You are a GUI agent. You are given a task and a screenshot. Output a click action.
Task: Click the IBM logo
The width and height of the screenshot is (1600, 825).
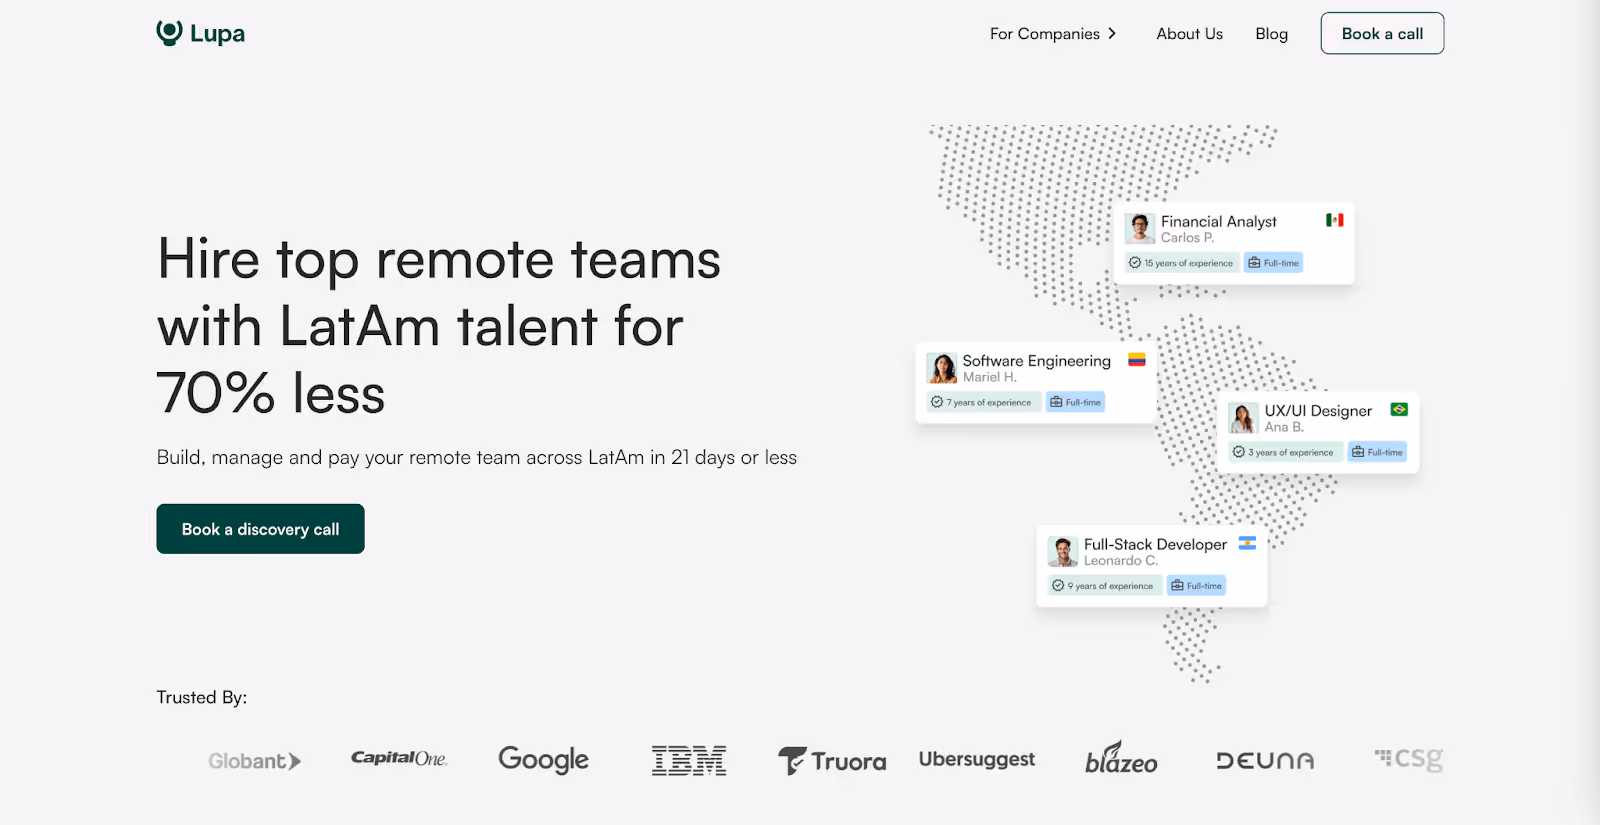(689, 760)
